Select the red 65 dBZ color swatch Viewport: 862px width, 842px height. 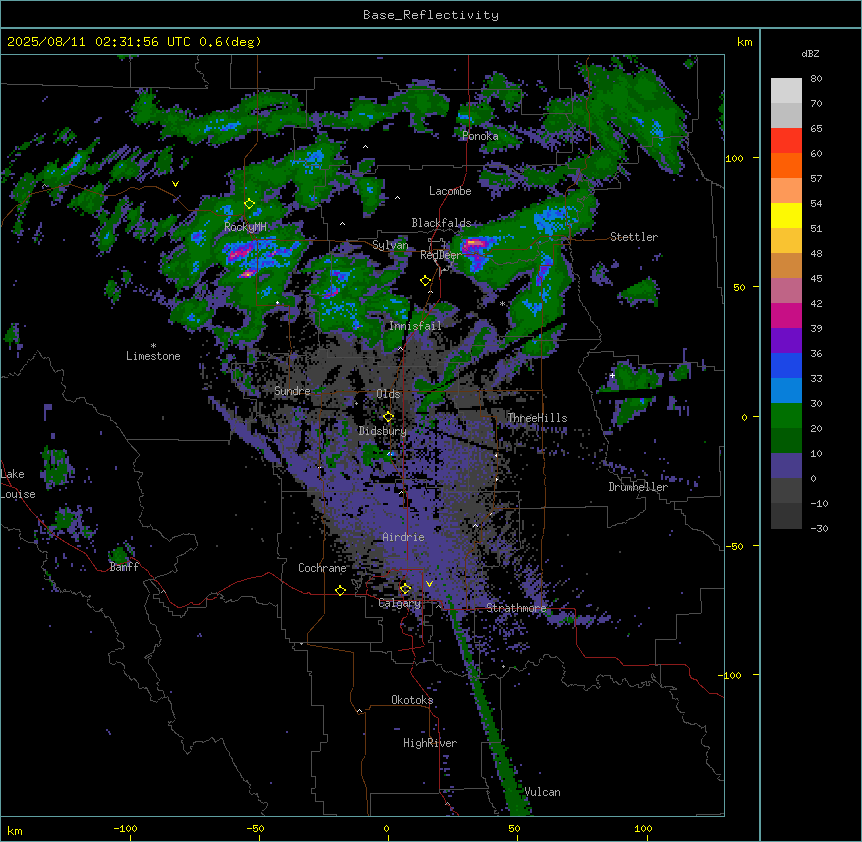pyautogui.click(x=786, y=141)
